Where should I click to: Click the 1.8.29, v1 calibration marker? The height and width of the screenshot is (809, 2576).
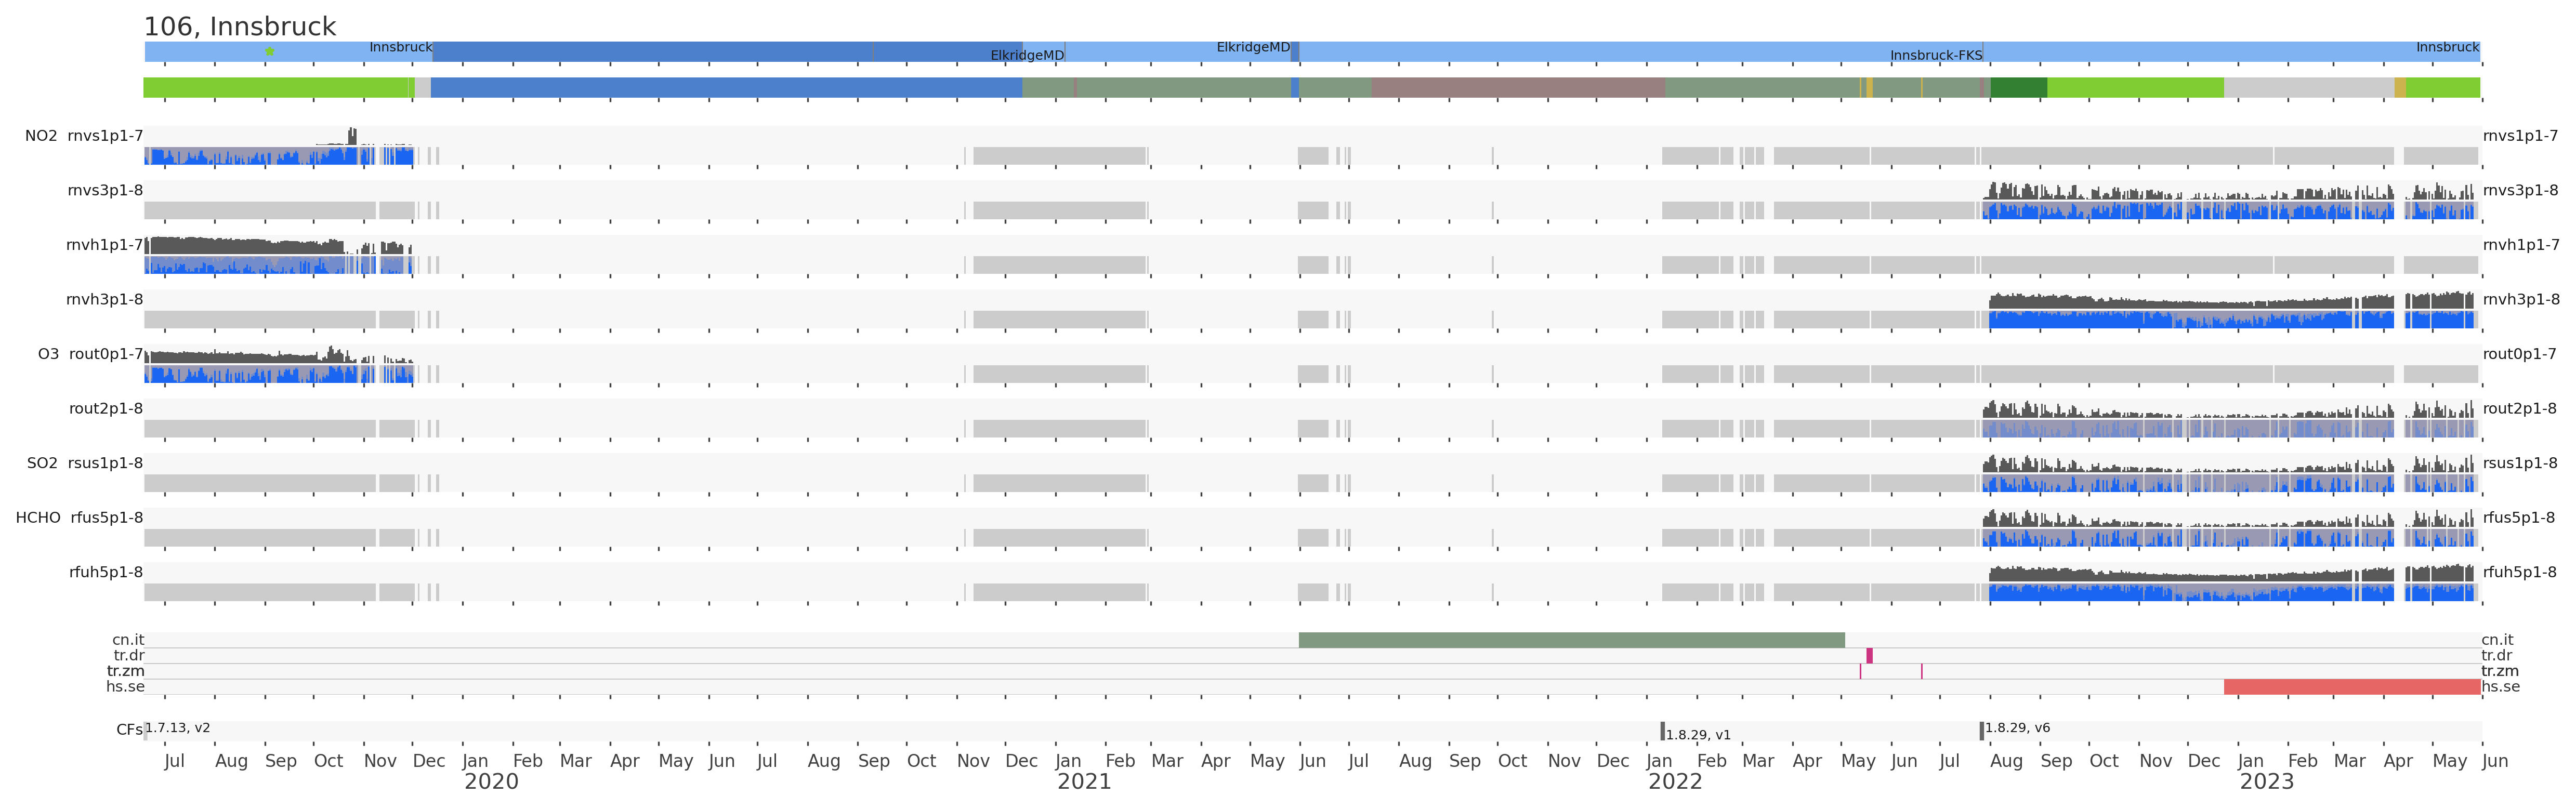pyautogui.click(x=1663, y=731)
